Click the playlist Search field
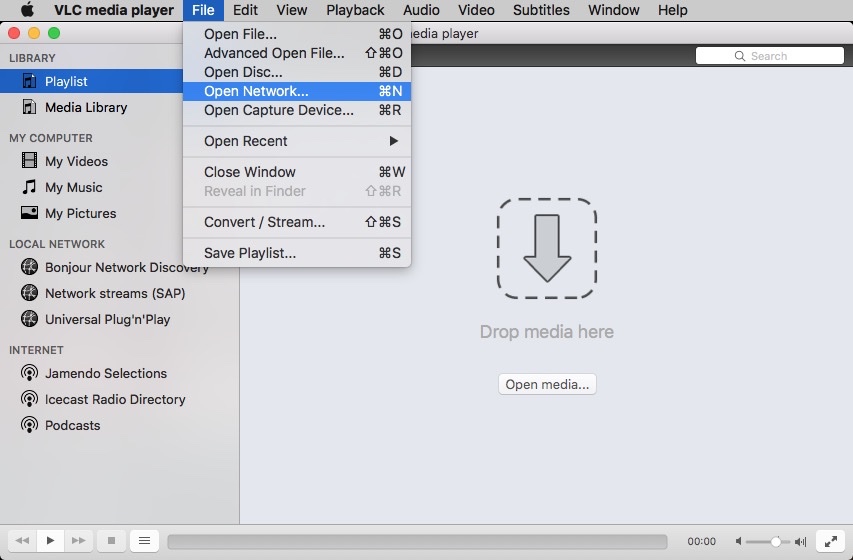 [769, 56]
